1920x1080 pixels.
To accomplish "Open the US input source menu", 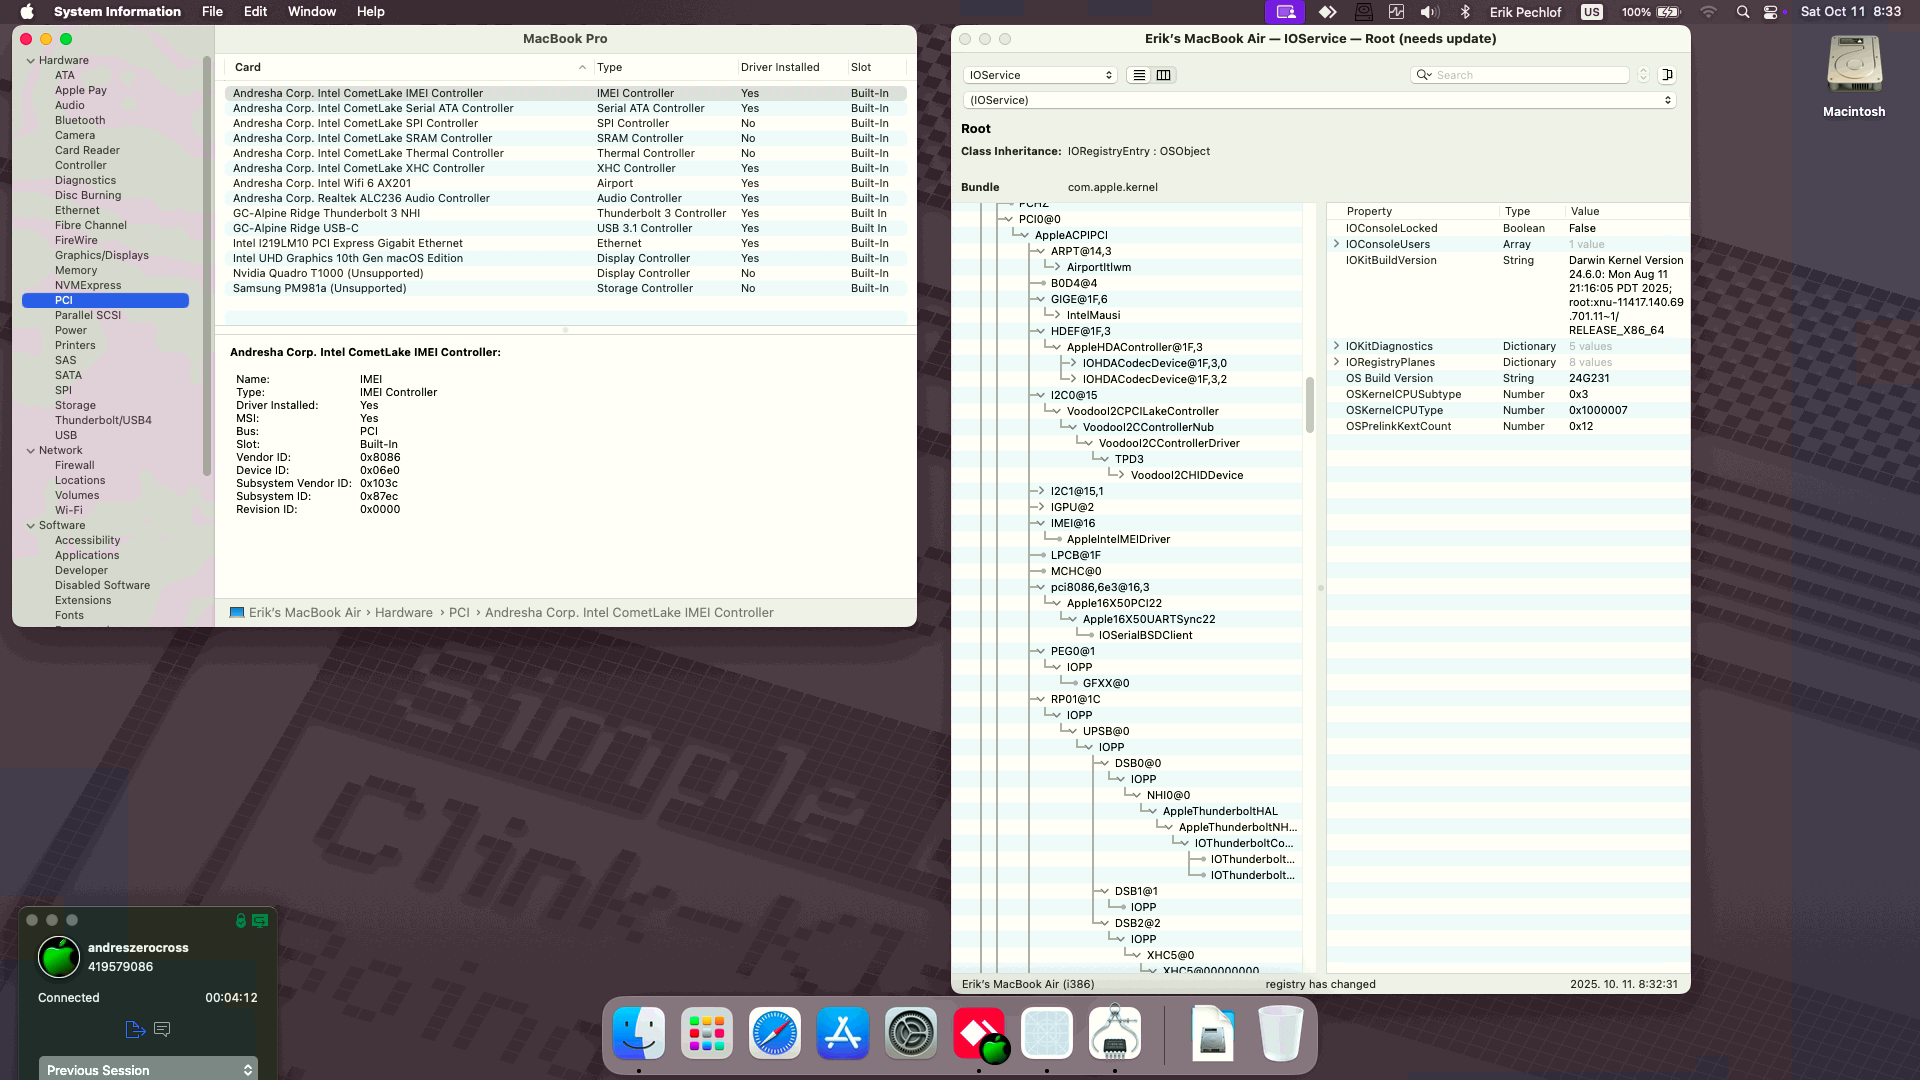I will (1591, 12).
